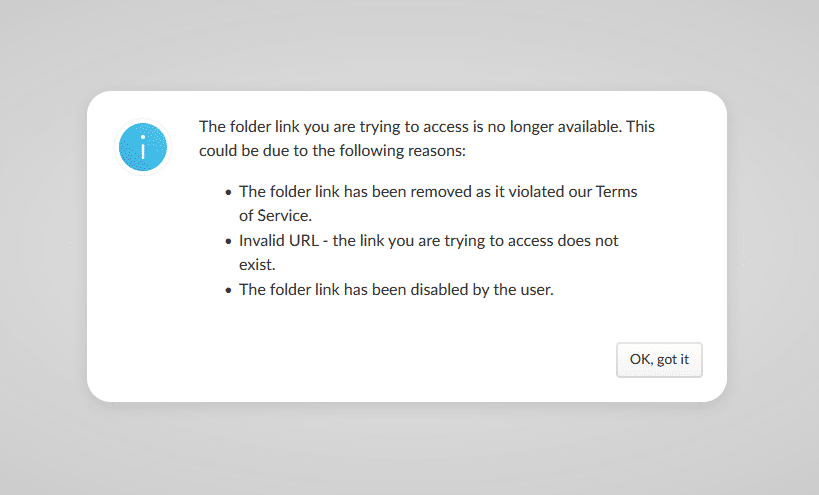Click the white letter "i" inside the info circle

coord(143,147)
